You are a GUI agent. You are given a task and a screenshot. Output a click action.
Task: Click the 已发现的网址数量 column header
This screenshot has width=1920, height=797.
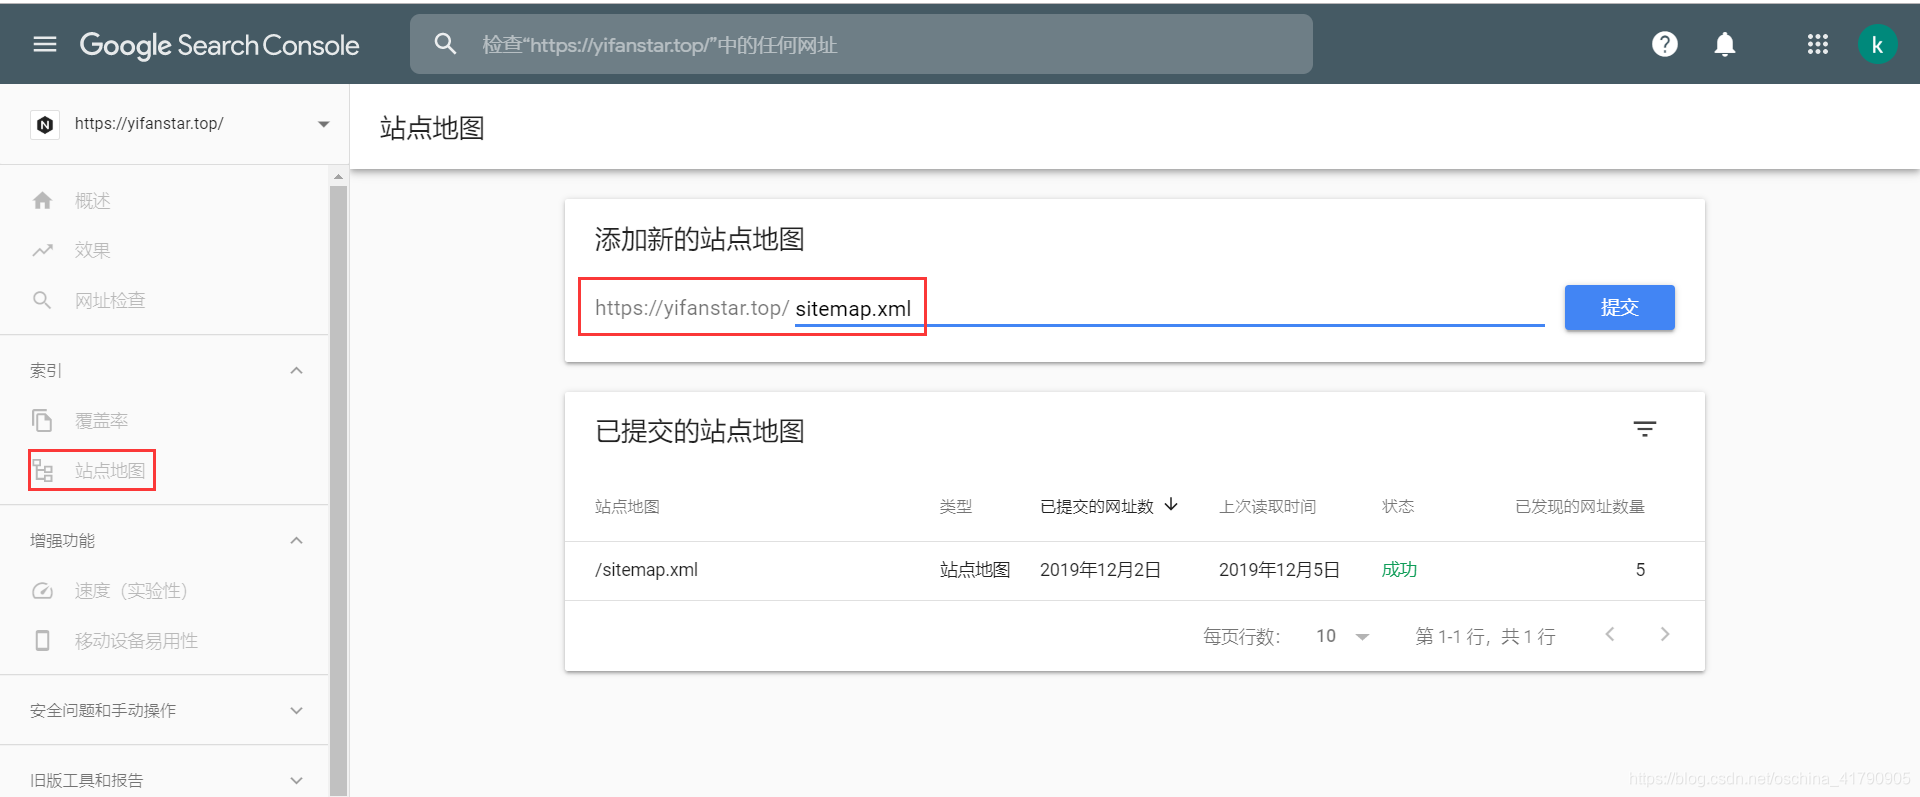point(1580,507)
